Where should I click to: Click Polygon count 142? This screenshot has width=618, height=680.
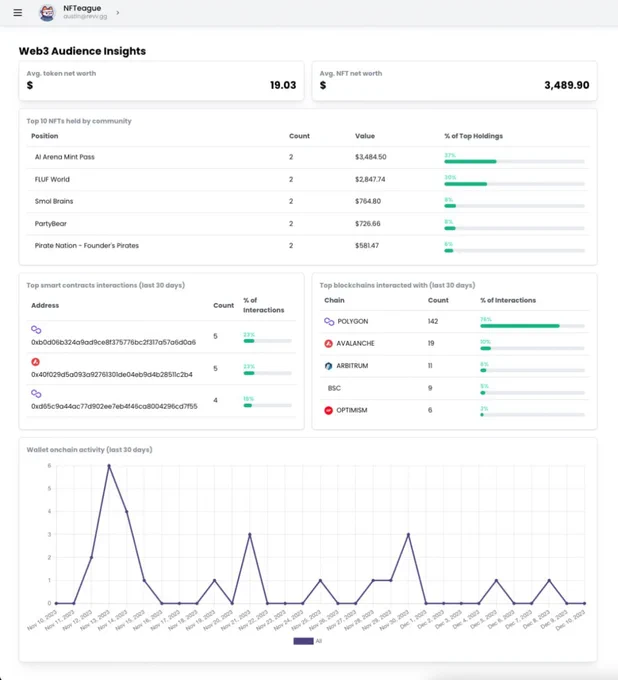tap(433, 321)
